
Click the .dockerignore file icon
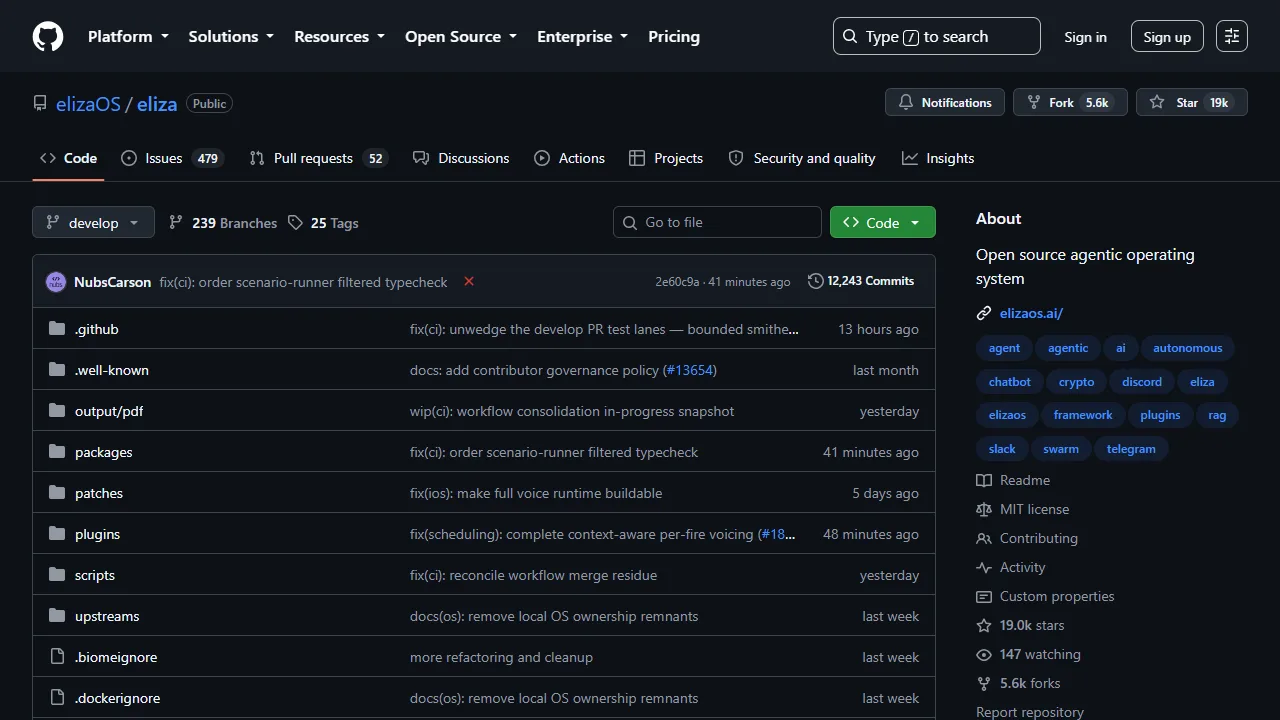click(x=57, y=697)
